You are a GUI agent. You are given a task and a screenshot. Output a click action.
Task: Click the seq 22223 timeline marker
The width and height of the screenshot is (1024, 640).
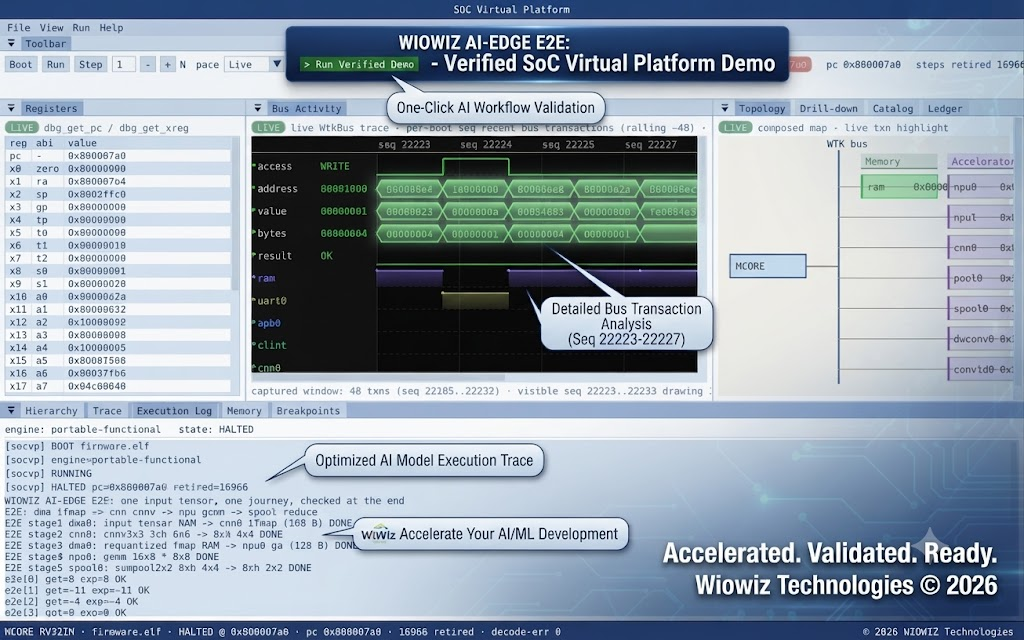(x=404, y=144)
